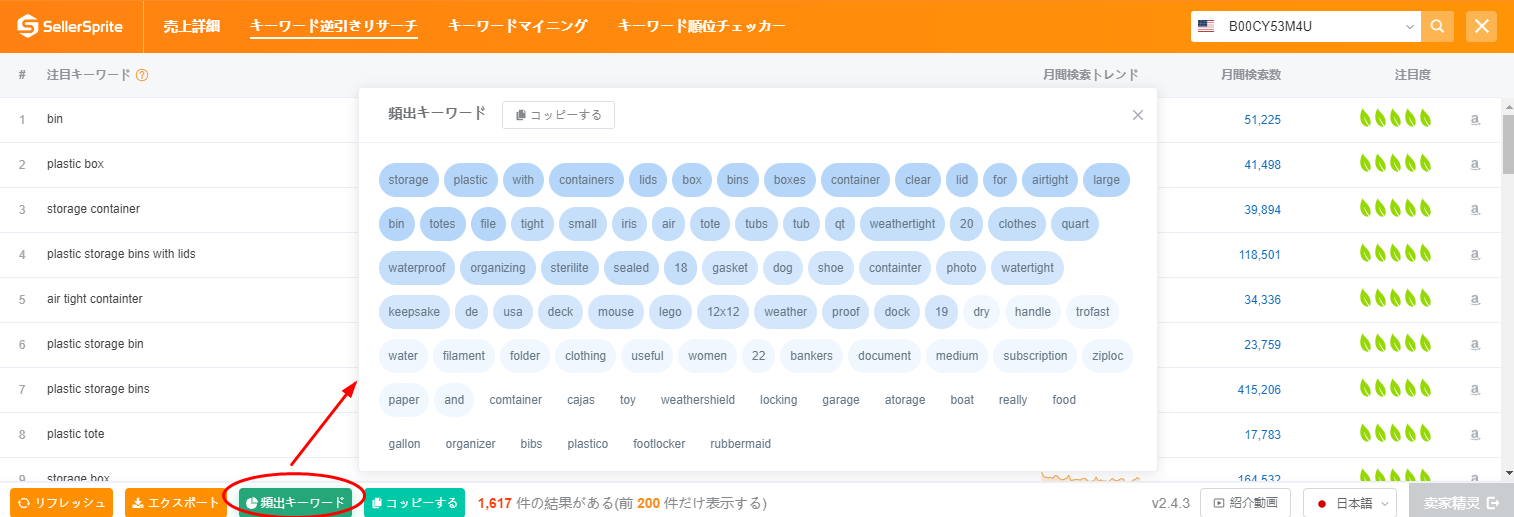This screenshot has height=517, width=1514.
Task: Open the 紹介動画 video button
Action: coord(1246,502)
